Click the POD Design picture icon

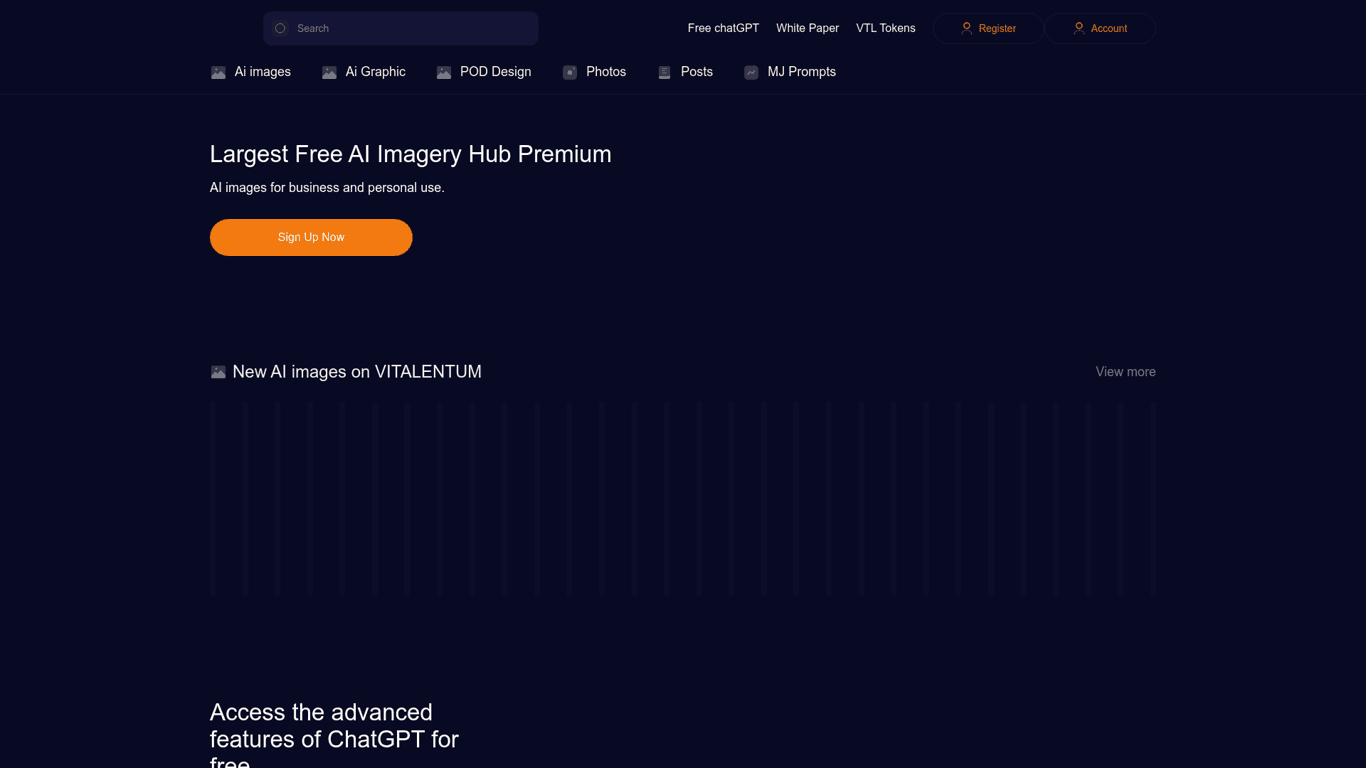pos(444,73)
